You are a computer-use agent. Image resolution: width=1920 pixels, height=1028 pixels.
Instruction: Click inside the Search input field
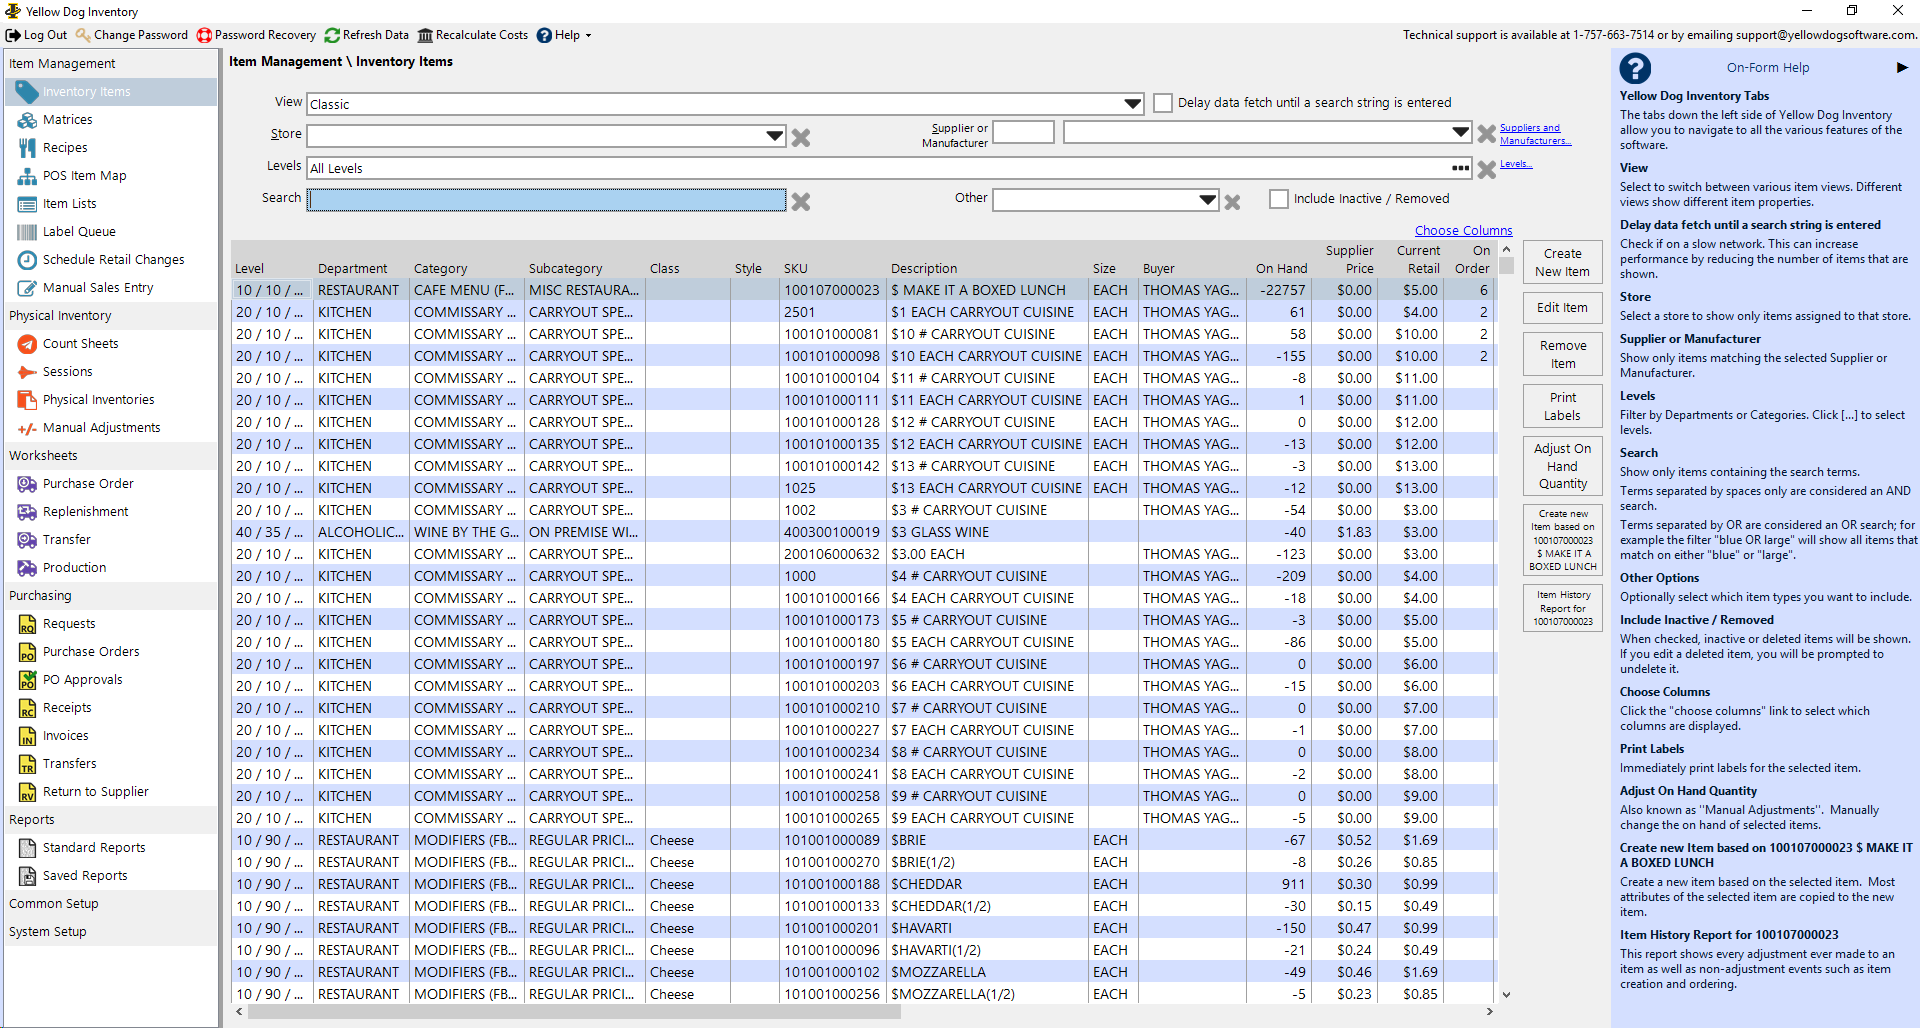[x=547, y=200]
